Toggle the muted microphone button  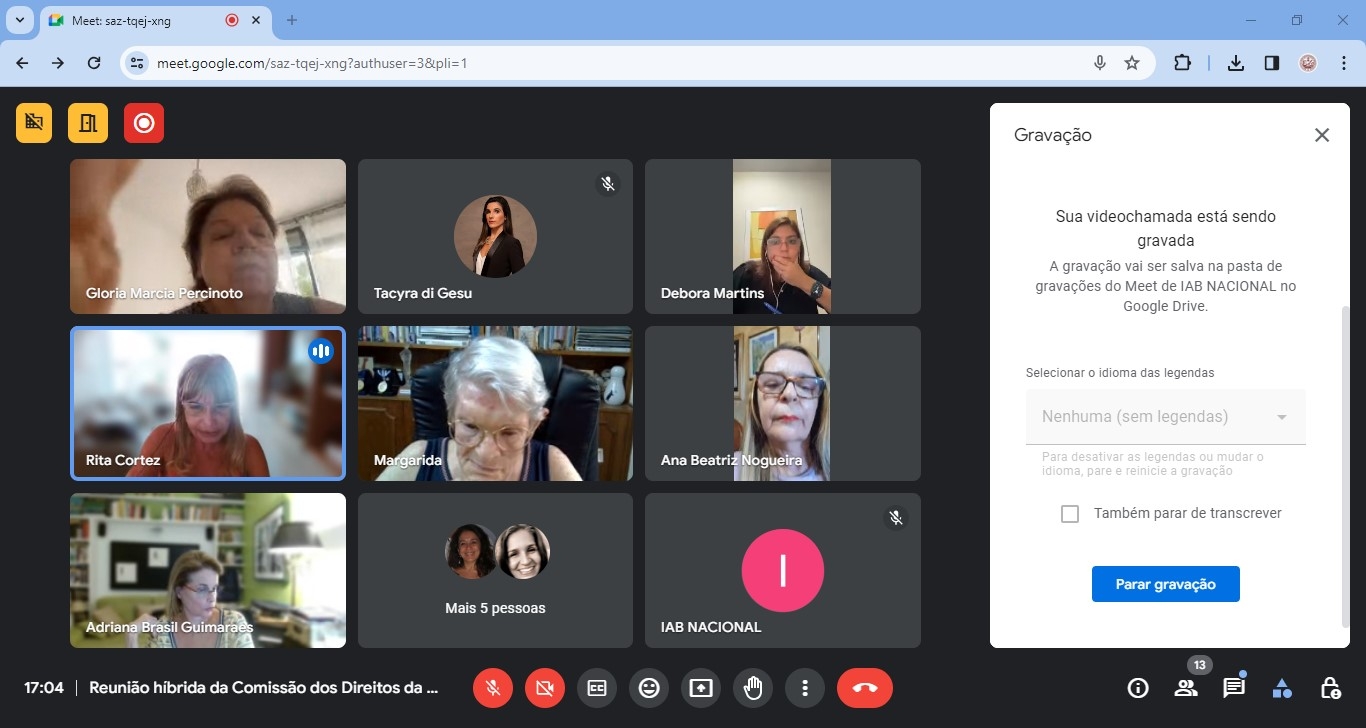493,688
